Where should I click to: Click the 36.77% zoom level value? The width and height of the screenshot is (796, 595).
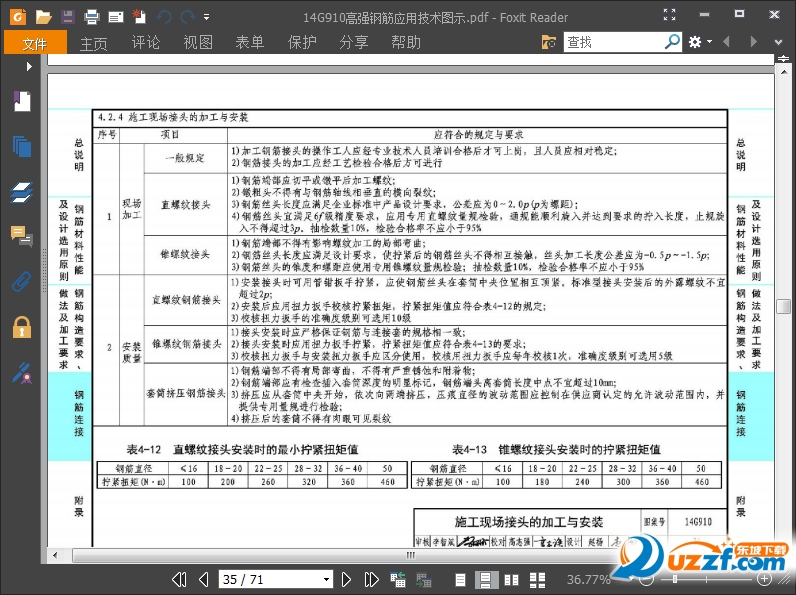[x=588, y=579]
